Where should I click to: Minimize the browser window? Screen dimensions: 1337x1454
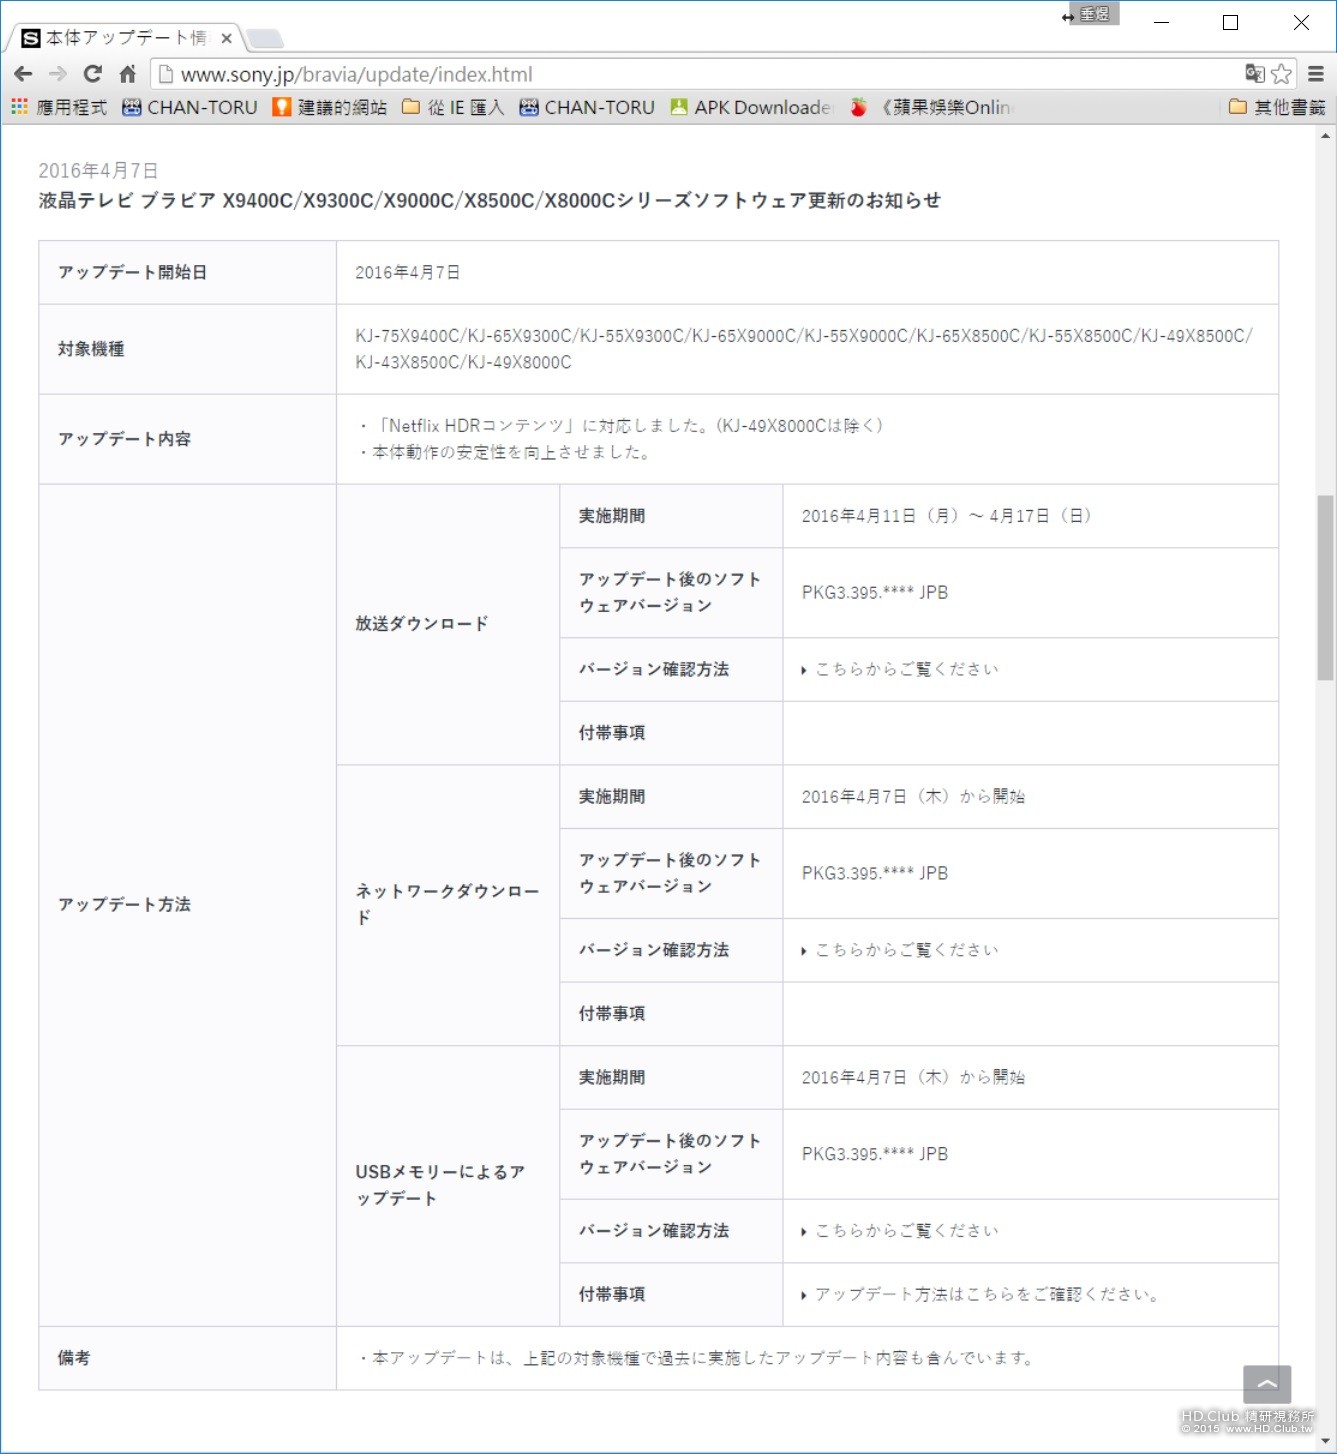[x=1161, y=22]
